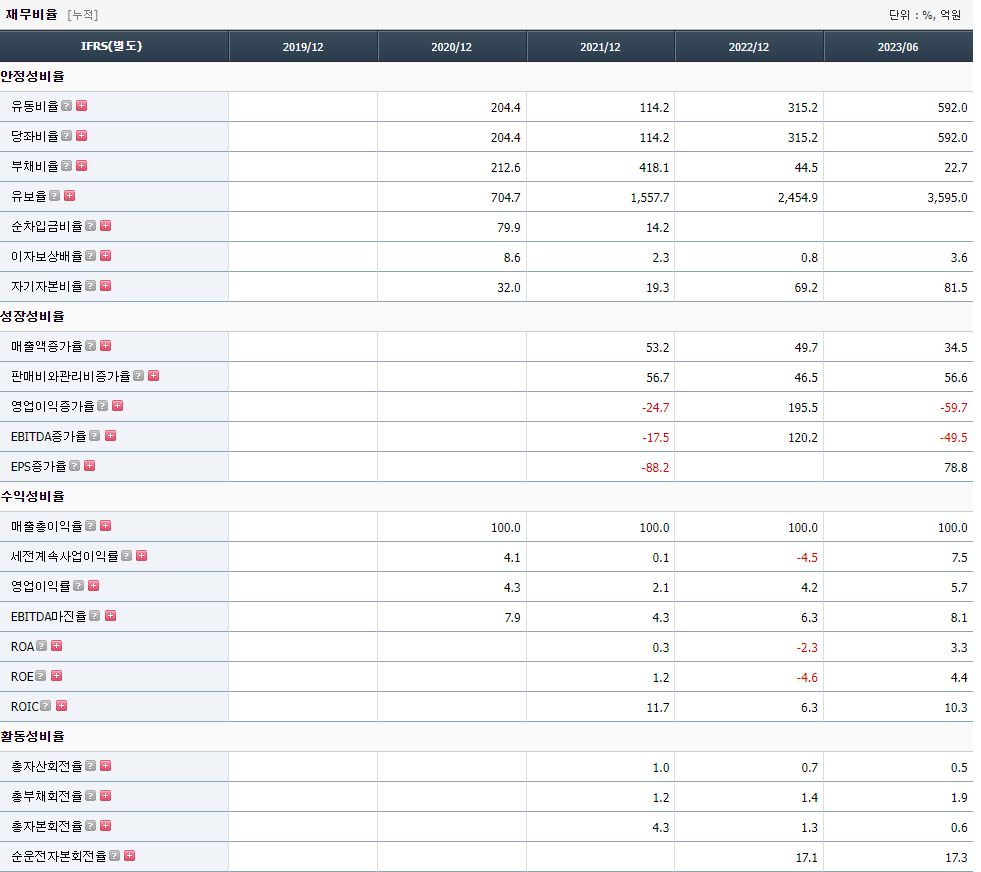
Task: Click plus icon beside ROA
Action: pyautogui.click(x=57, y=646)
